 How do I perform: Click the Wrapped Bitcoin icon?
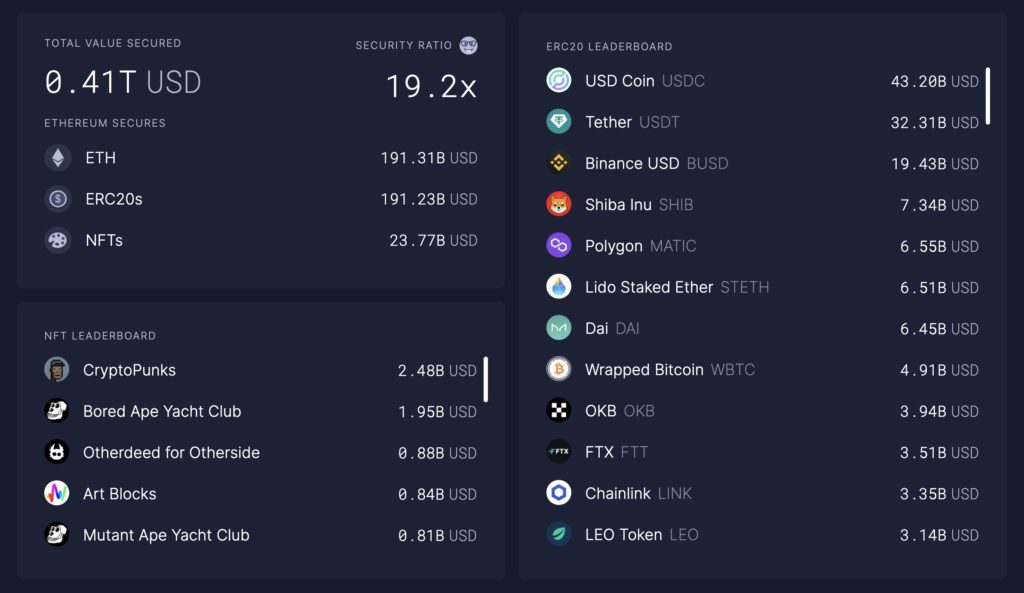click(558, 369)
